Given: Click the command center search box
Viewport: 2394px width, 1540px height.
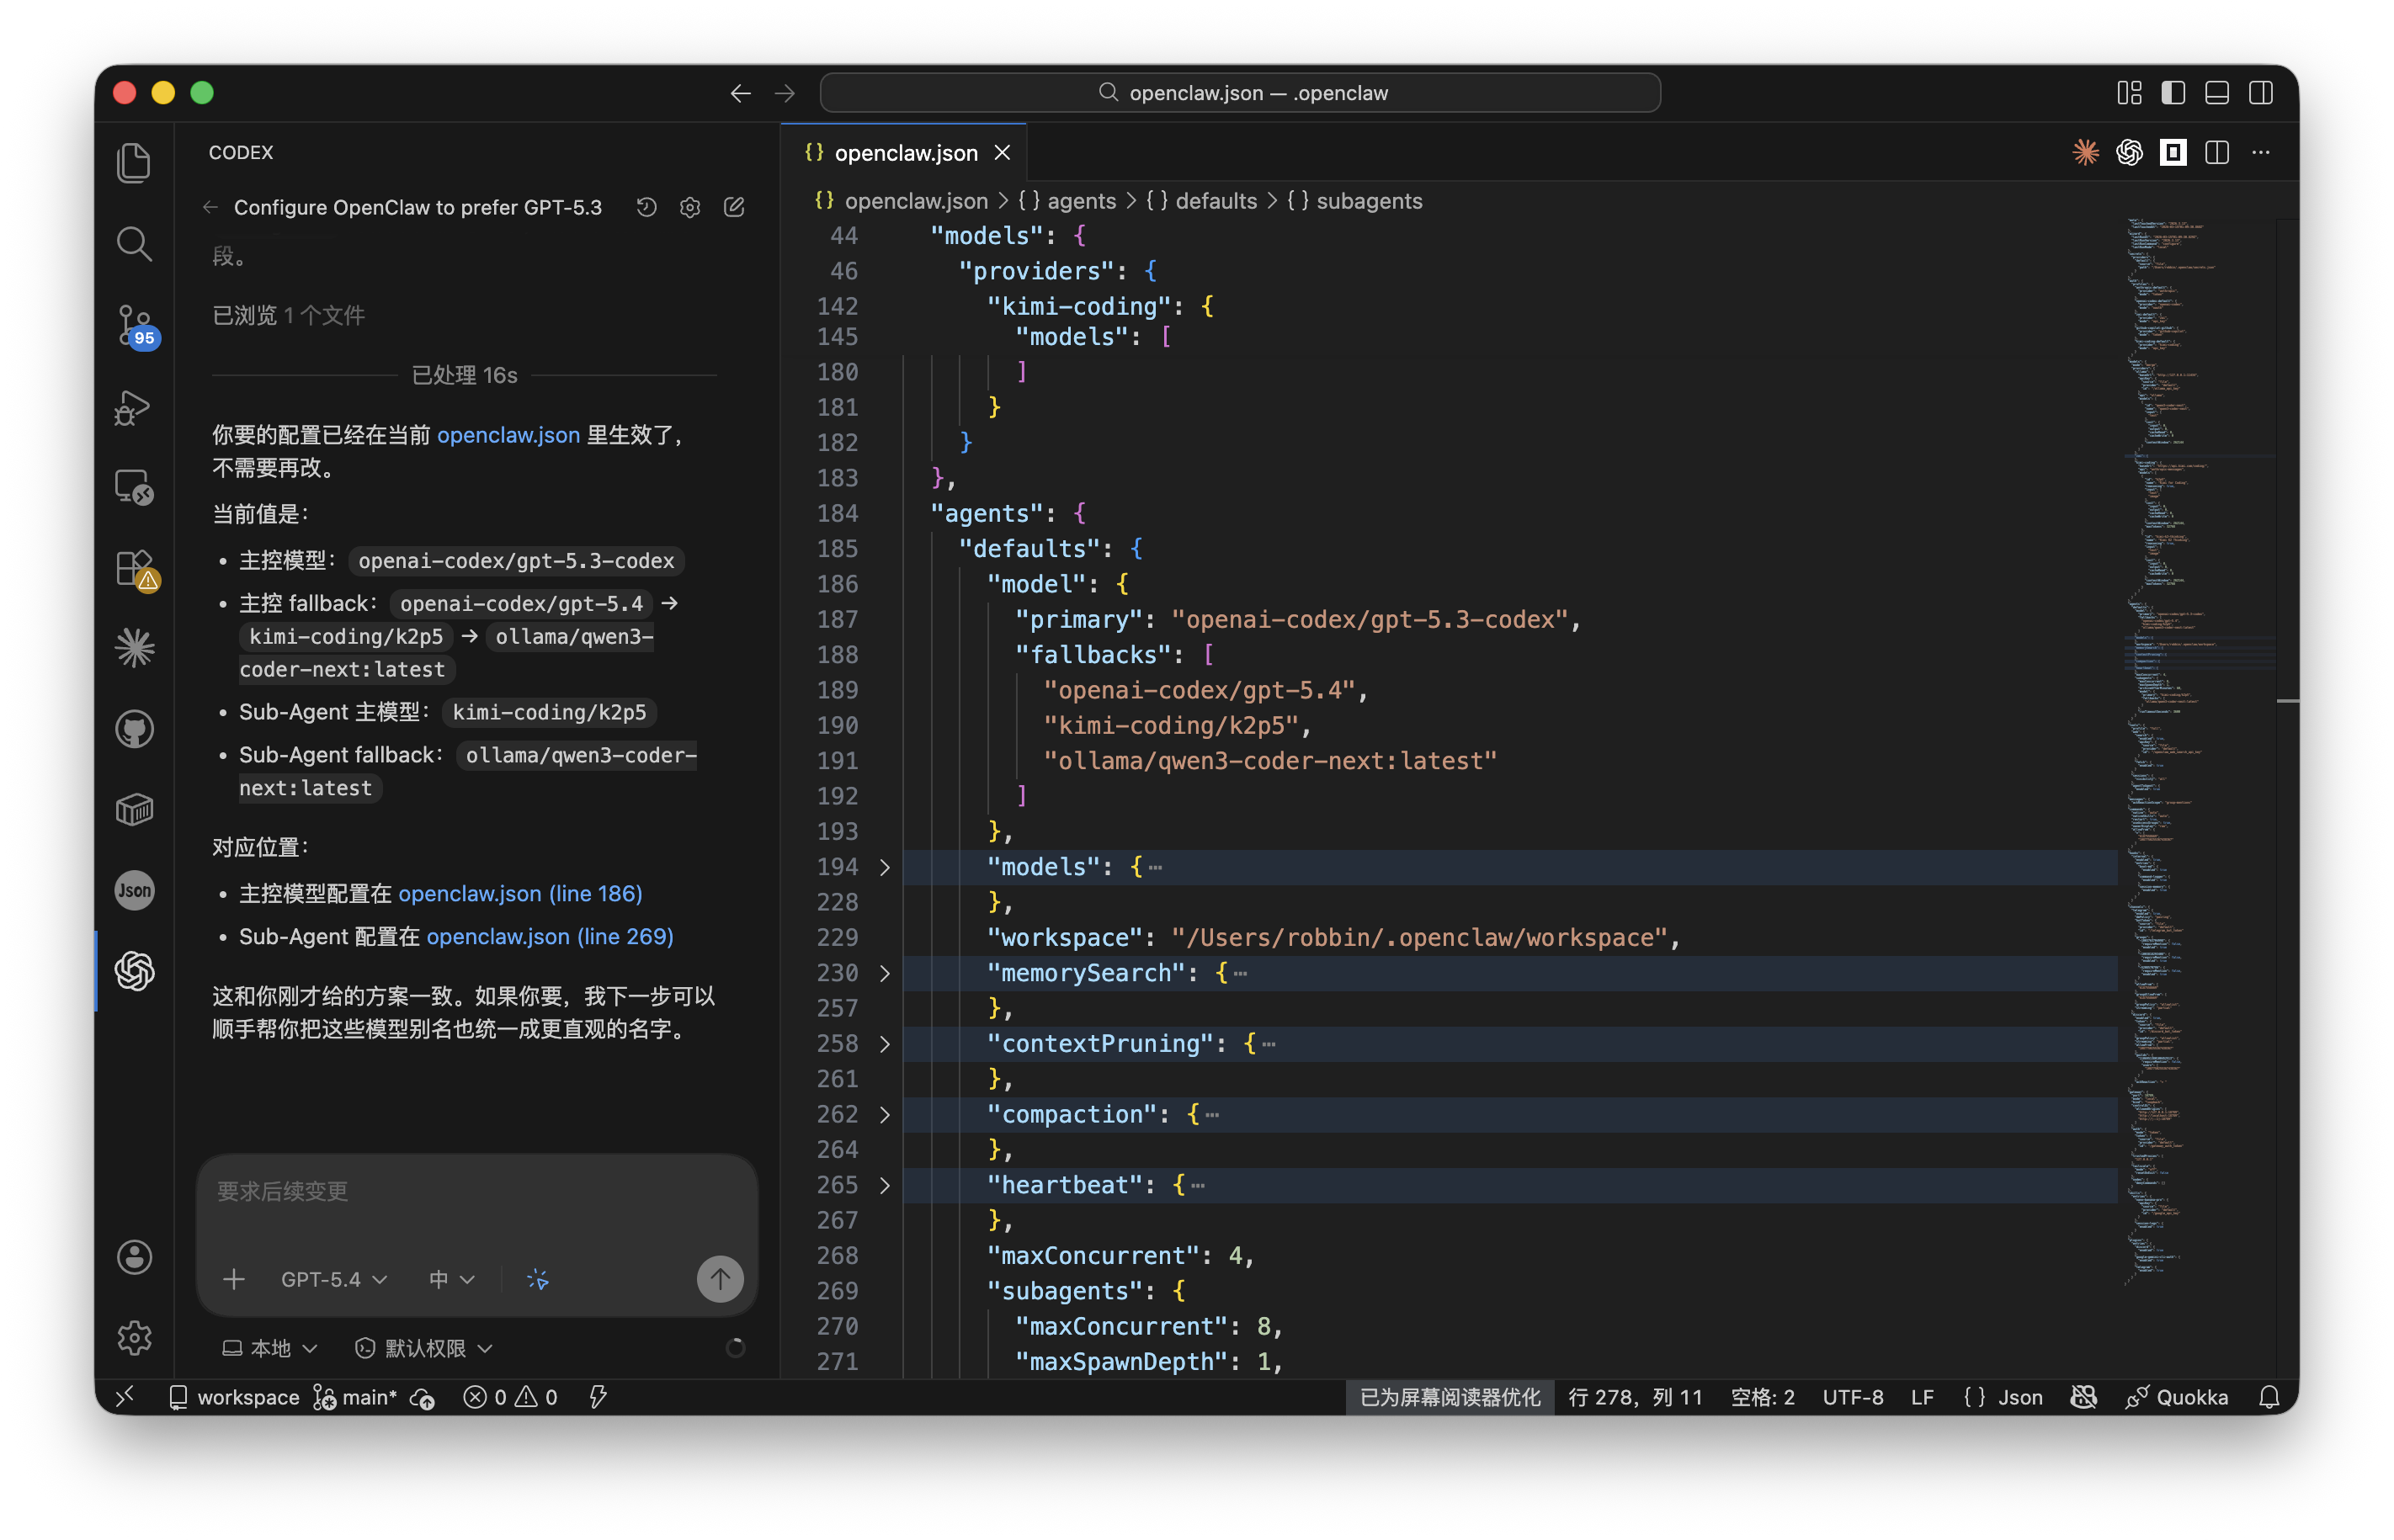Looking at the screenshot, I should (1240, 93).
